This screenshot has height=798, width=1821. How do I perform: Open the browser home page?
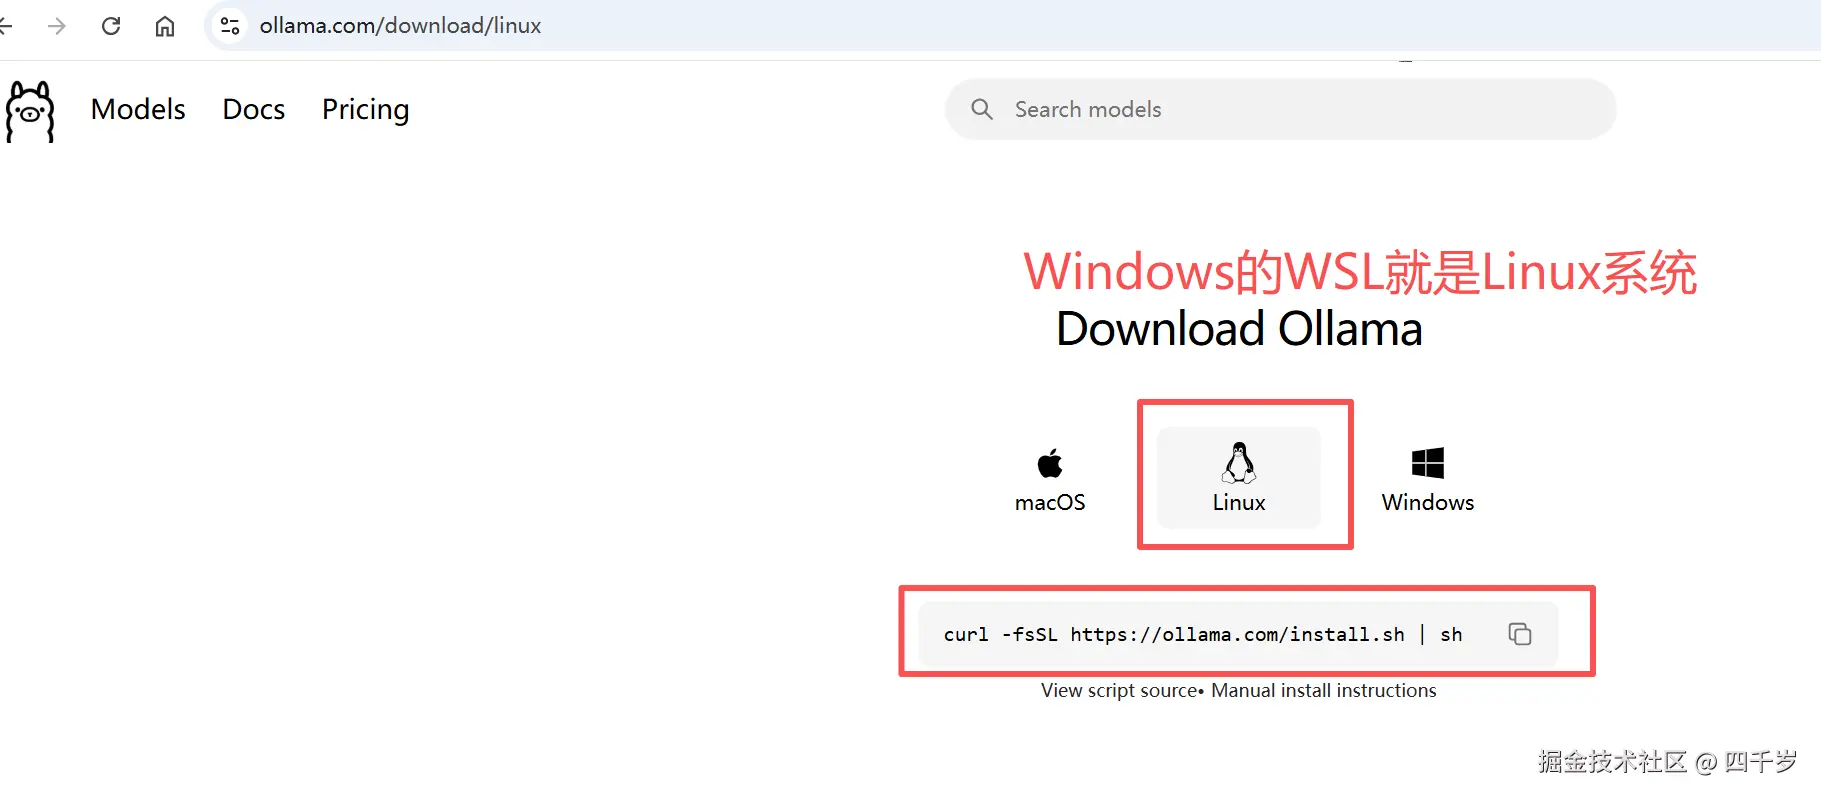coord(165,26)
